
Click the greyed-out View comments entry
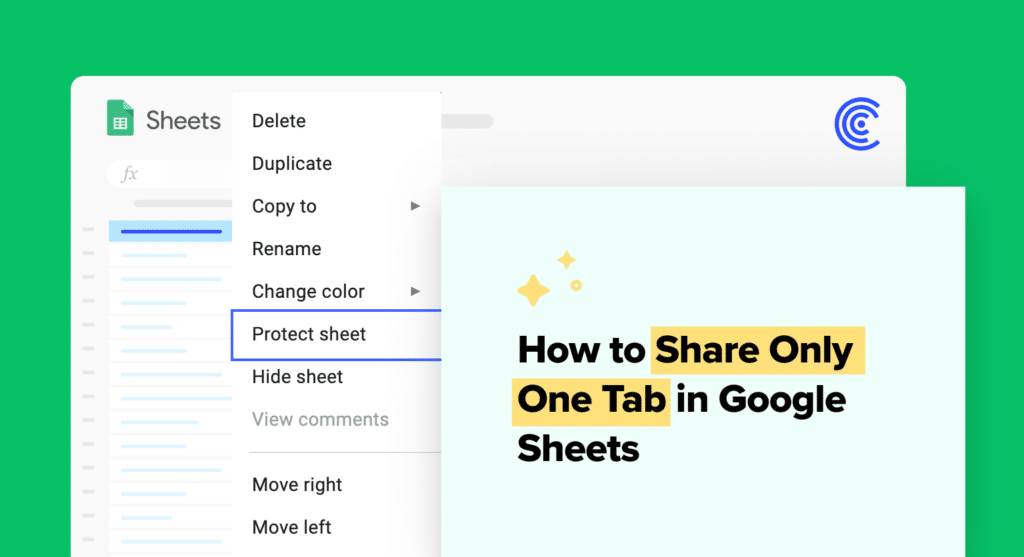320,419
